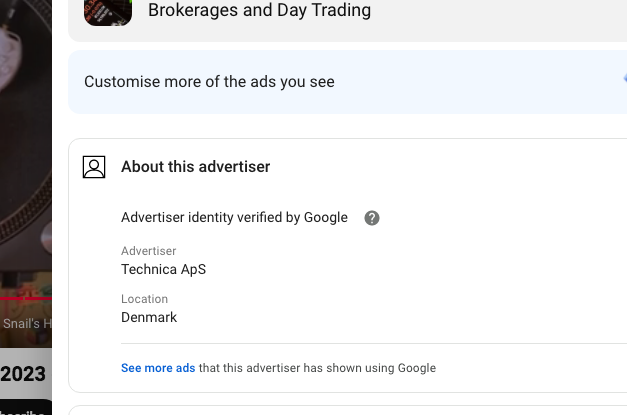The image size is (627, 415).
Task: Click the Brokerages and Day Trading thumbnail image
Action: (108, 12)
